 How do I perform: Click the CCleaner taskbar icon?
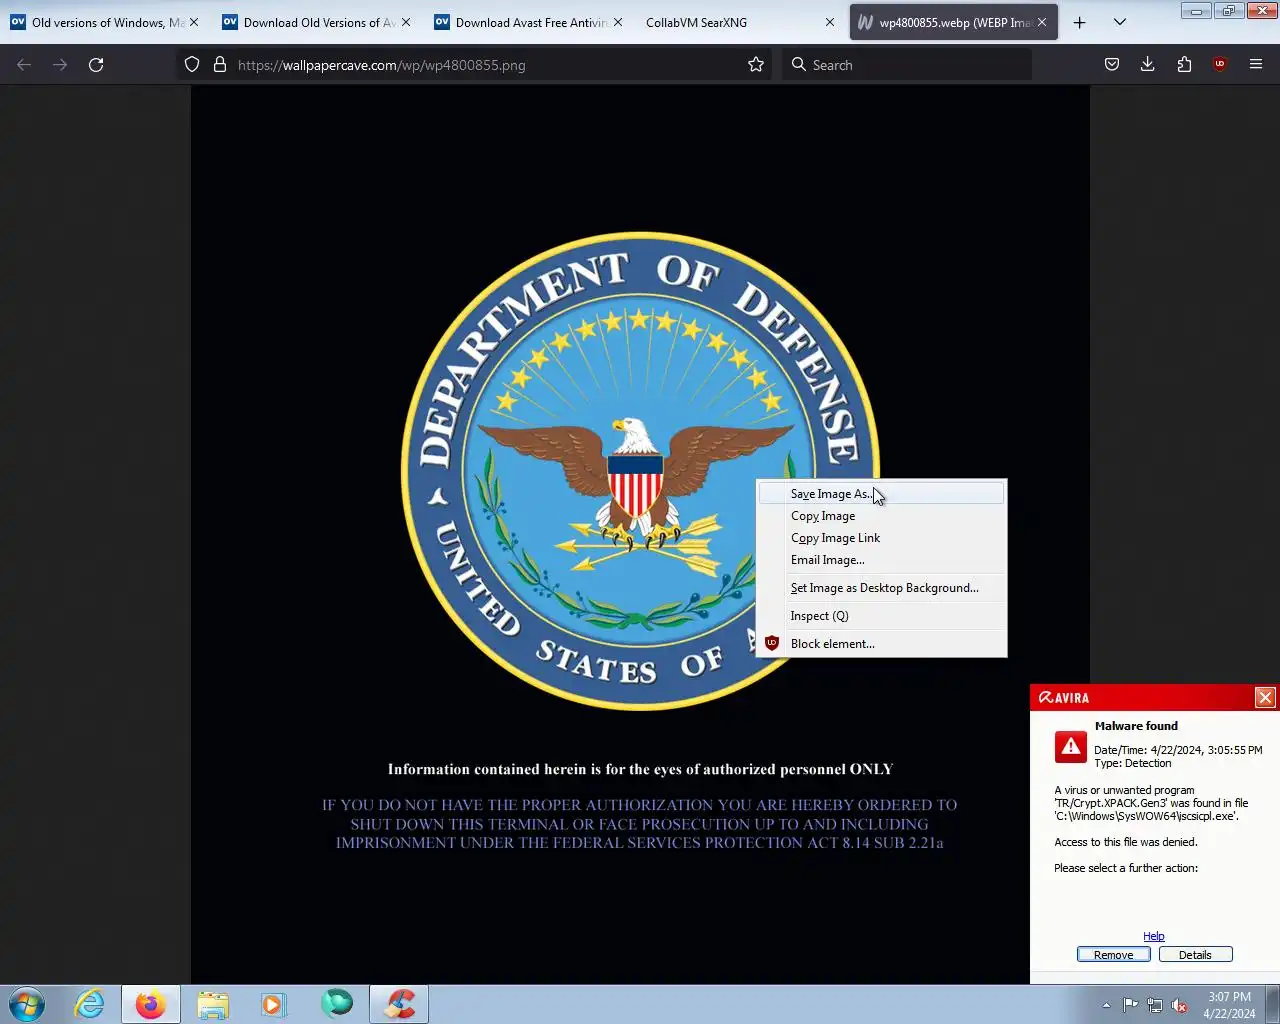point(399,1004)
